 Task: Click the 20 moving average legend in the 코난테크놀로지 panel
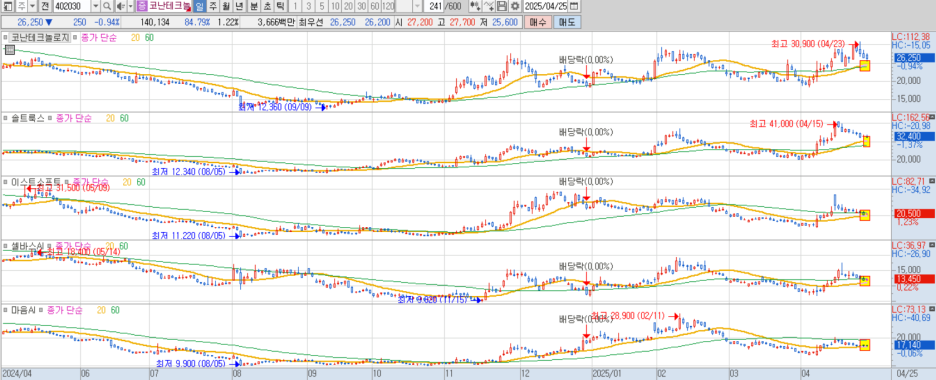coord(136,37)
